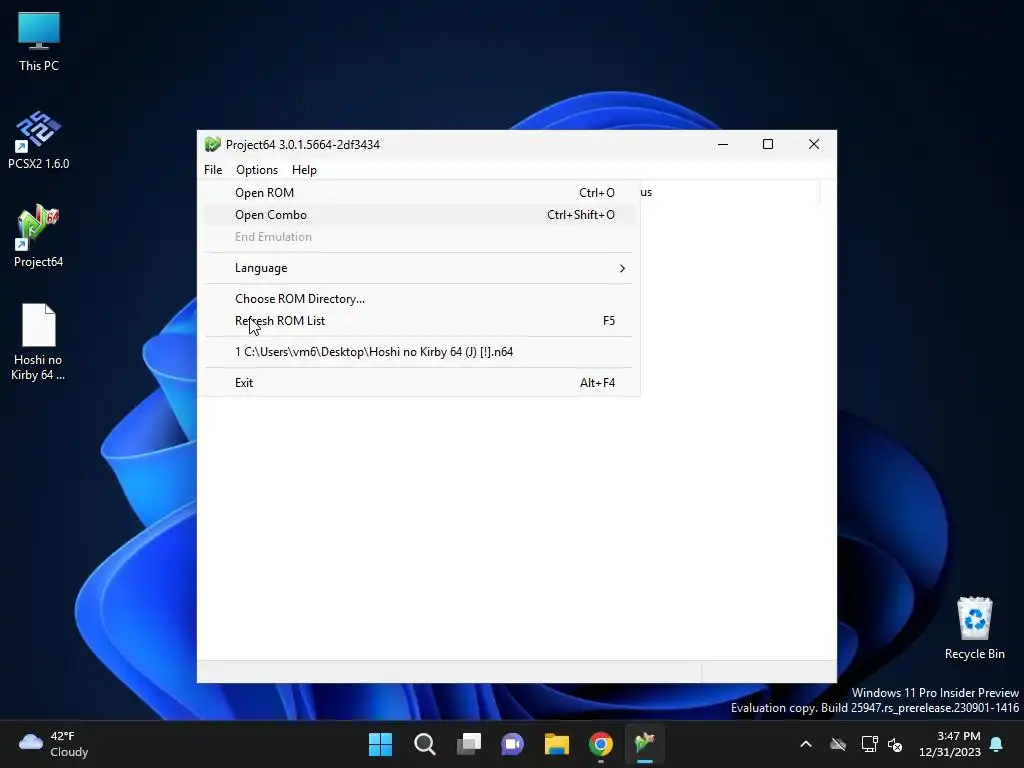Image resolution: width=1024 pixels, height=768 pixels.
Task: Choose Exit from the File menu
Action: (x=419, y=383)
